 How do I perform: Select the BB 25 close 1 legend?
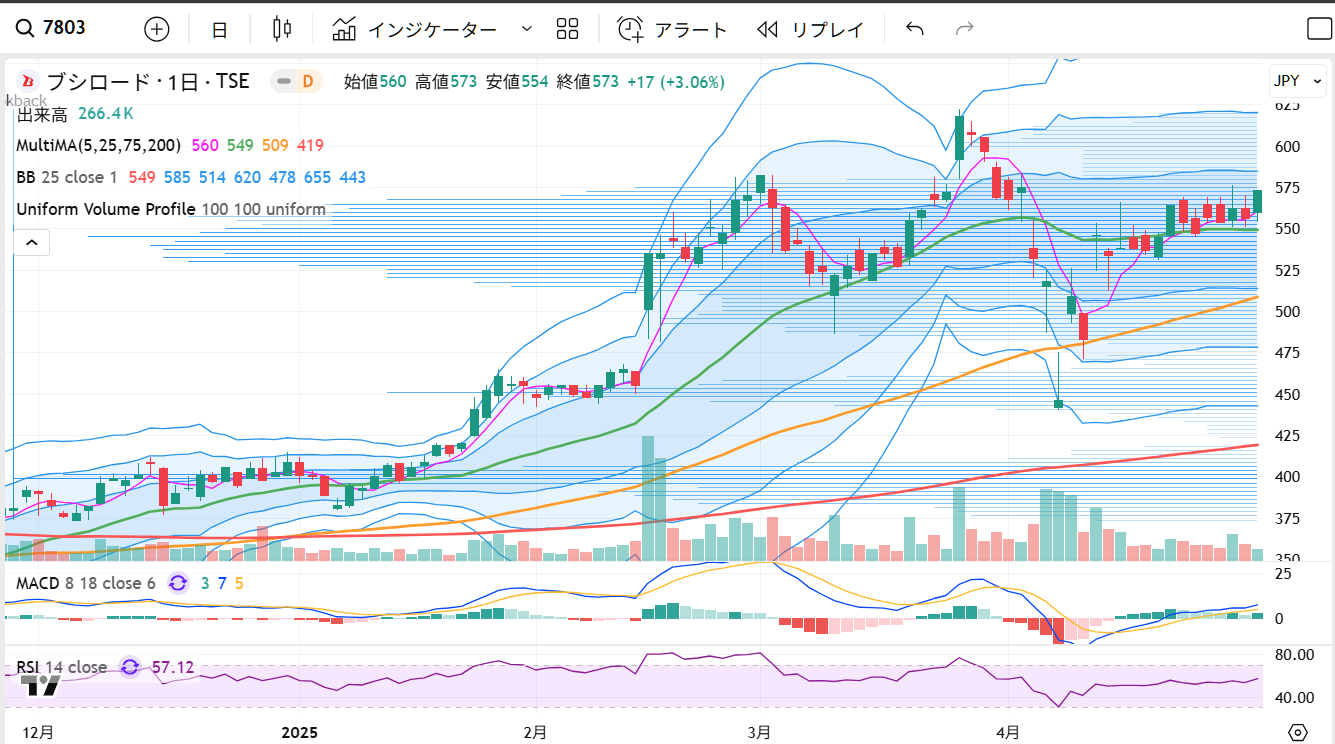click(66, 177)
